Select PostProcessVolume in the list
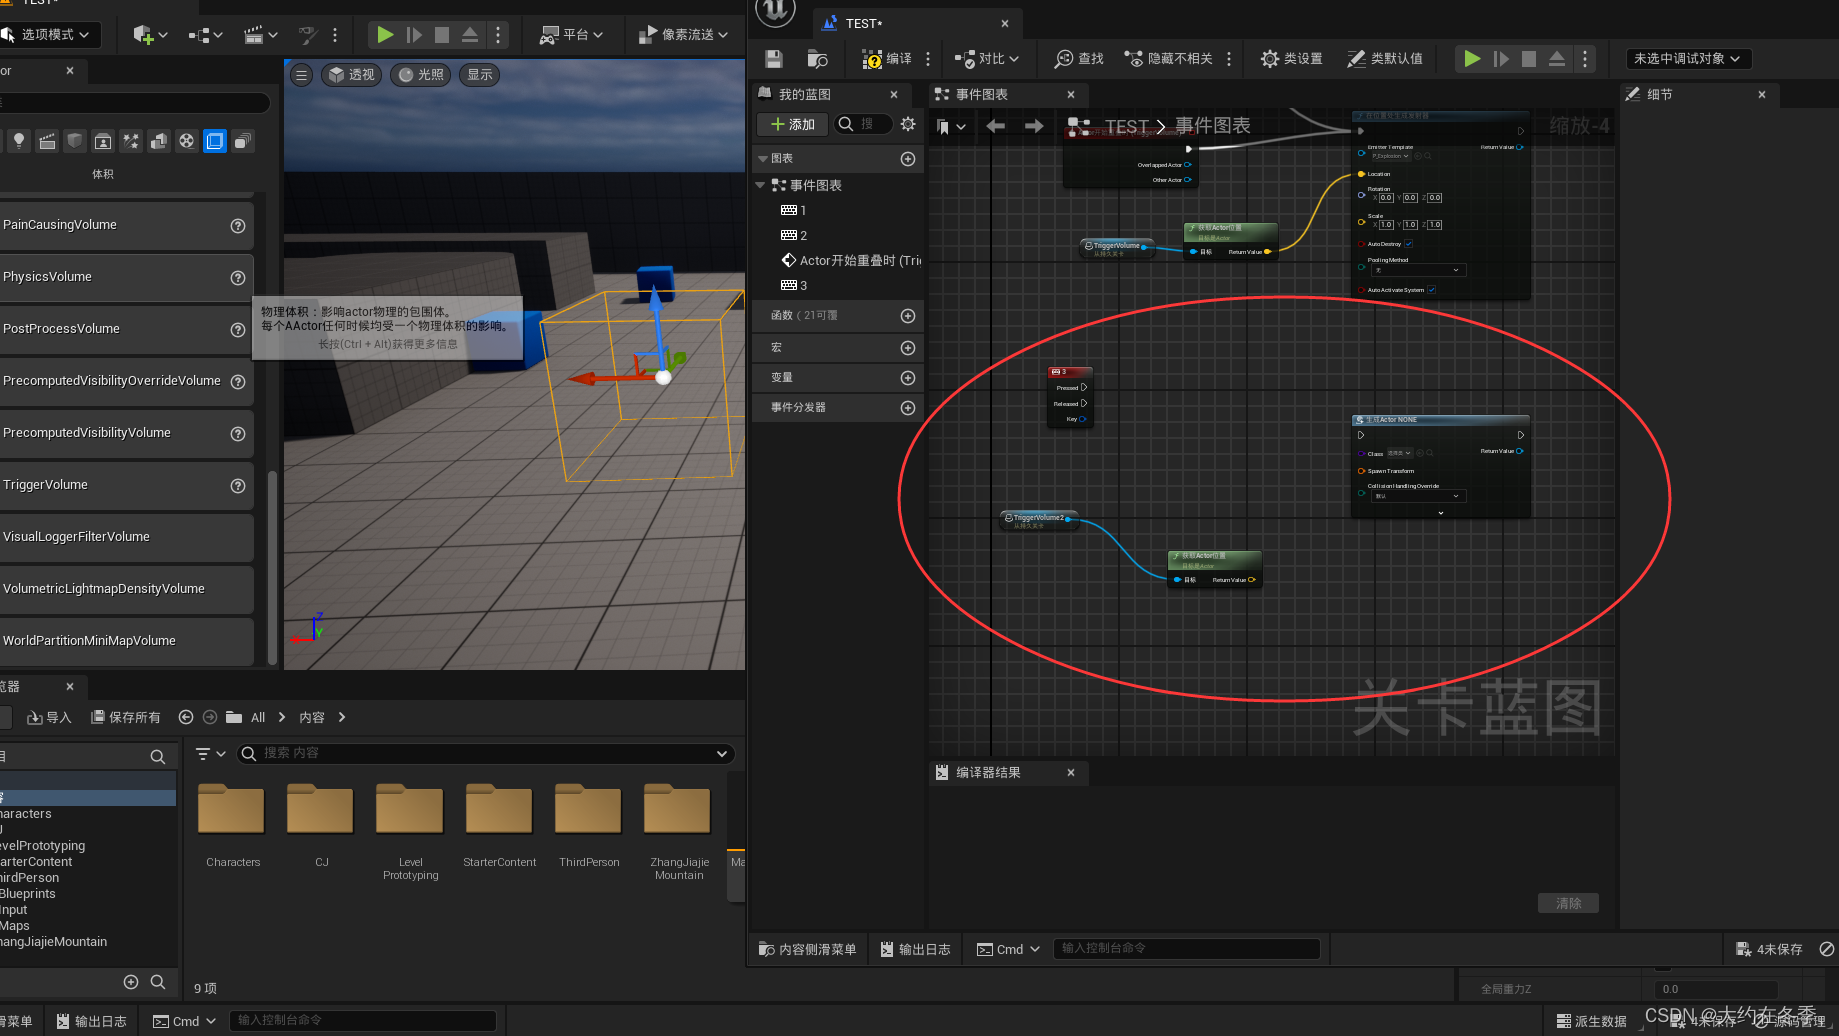Screen dimensions: 1839x1036 pos(125,329)
